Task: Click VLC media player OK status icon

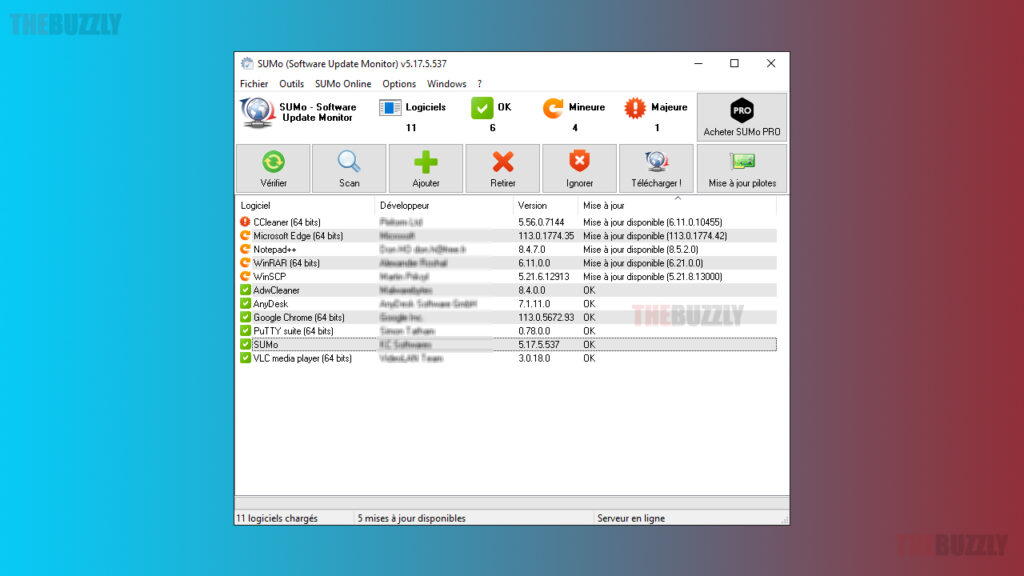Action: pyautogui.click(x=245, y=358)
